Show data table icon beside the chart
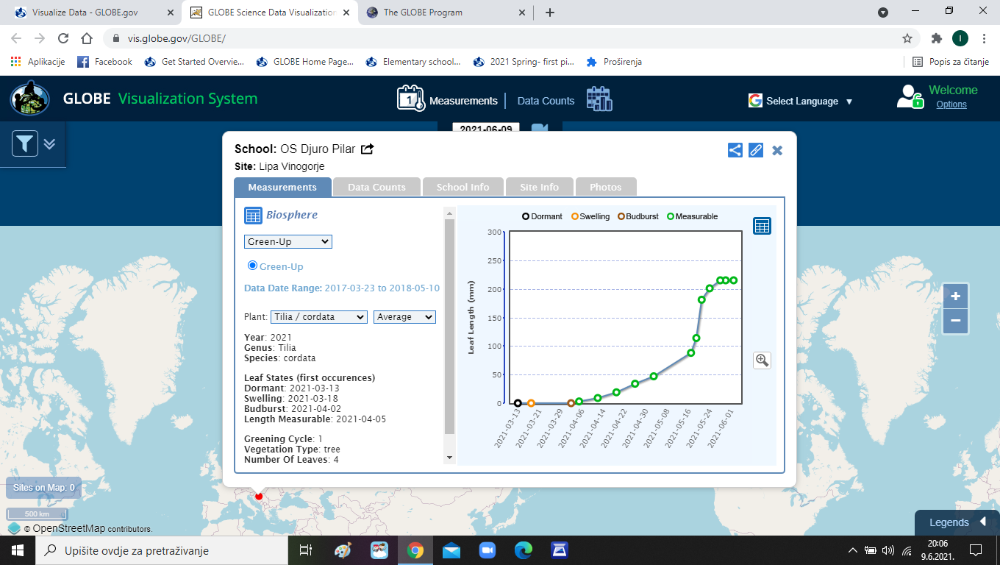1000x565 pixels. pos(762,226)
